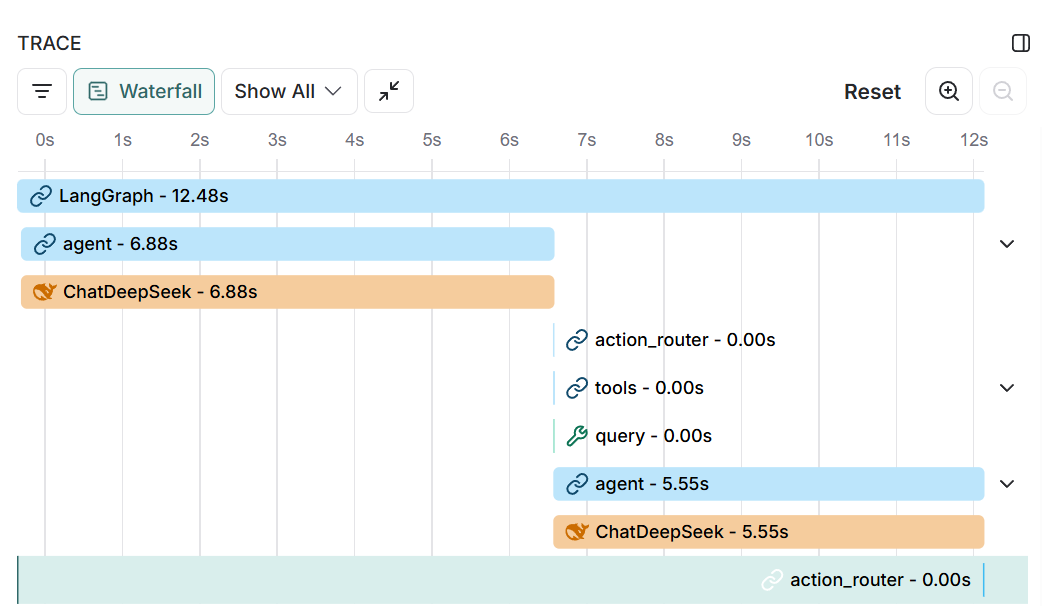Select the highlighted action_router row at bottom

click(522, 580)
